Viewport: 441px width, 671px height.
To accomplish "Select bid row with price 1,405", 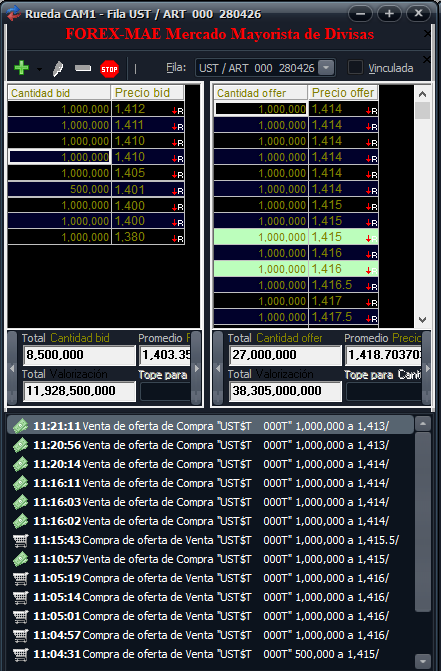I will pos(96,173).
